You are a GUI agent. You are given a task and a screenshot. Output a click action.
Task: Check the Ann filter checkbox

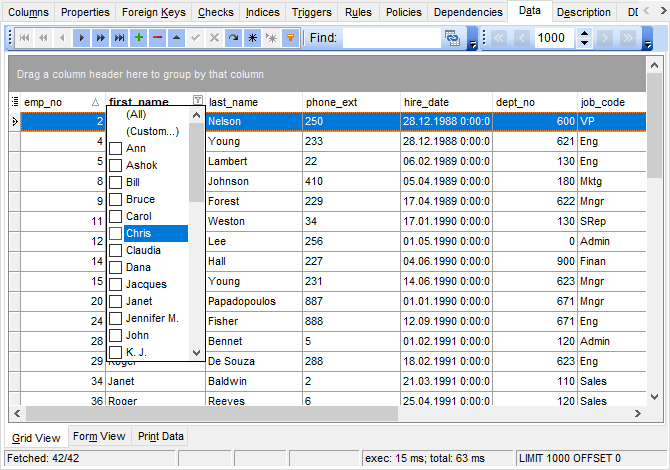point(116,149)
